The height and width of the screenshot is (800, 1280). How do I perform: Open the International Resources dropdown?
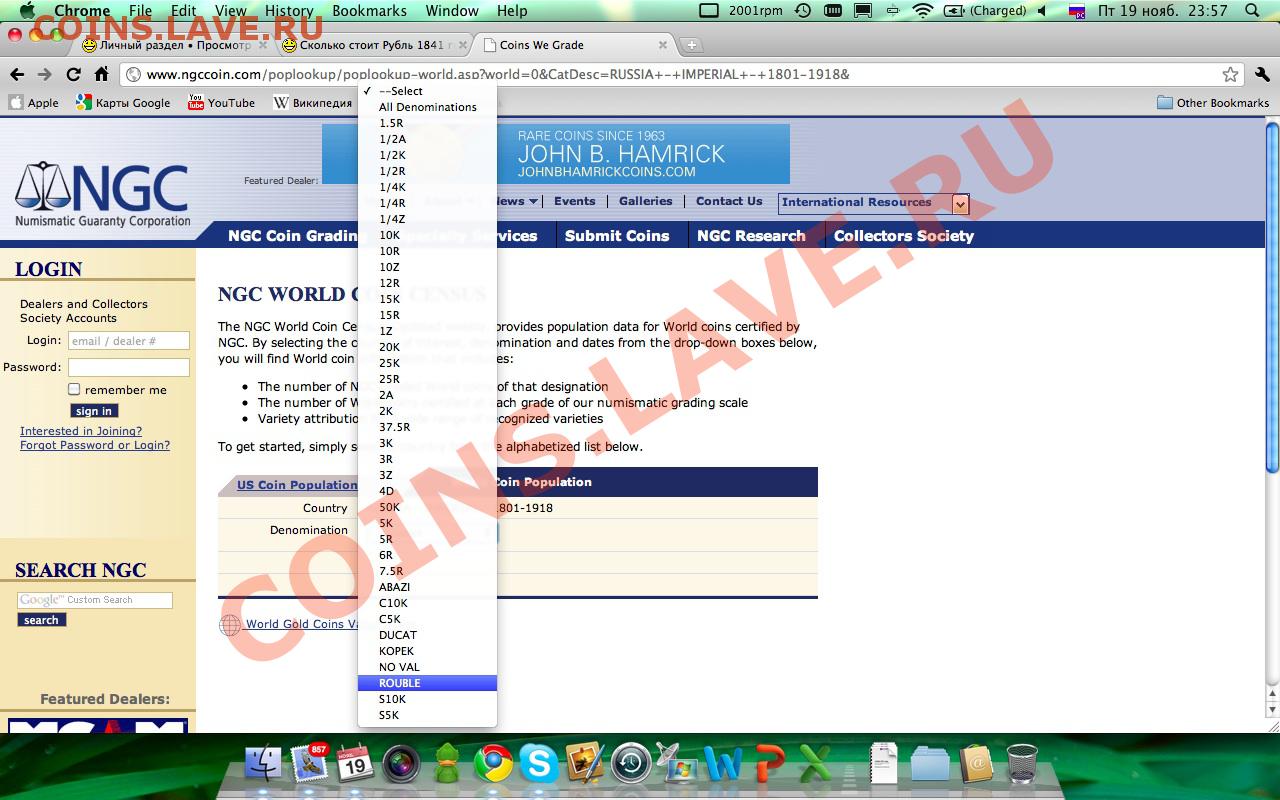coord(874,203)
